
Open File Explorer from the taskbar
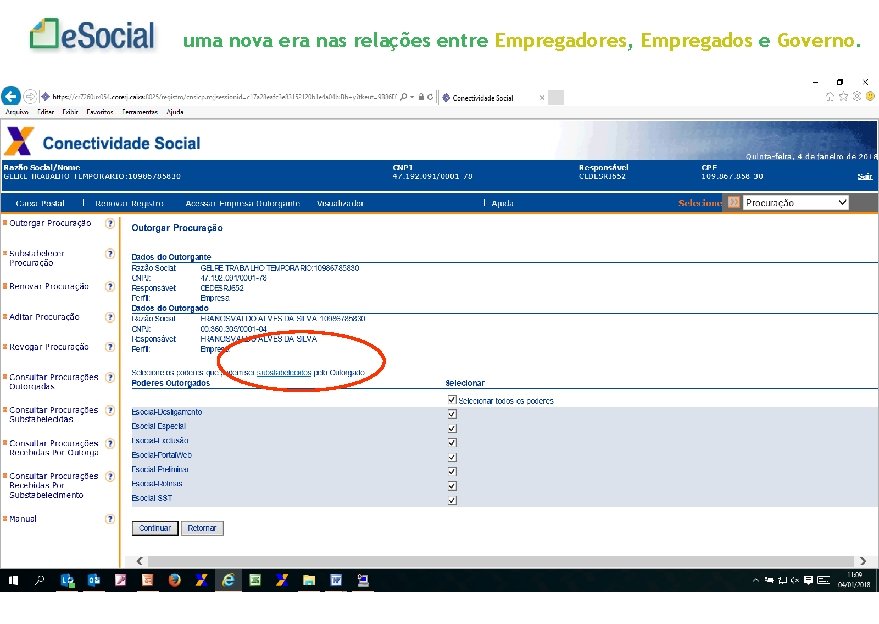(309, 580)
